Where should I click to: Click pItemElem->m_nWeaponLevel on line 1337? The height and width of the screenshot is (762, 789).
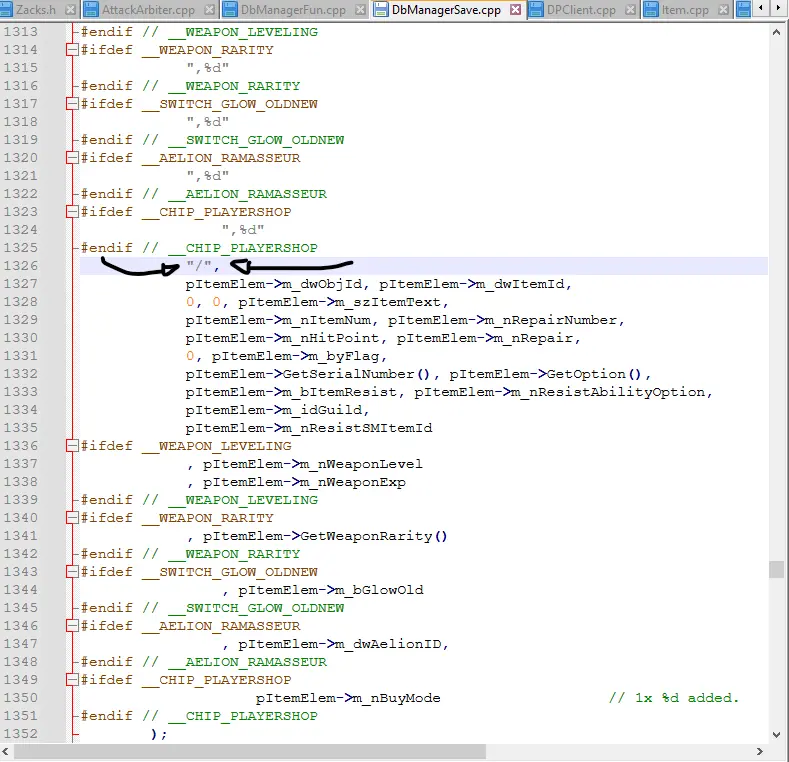point(312,464)
